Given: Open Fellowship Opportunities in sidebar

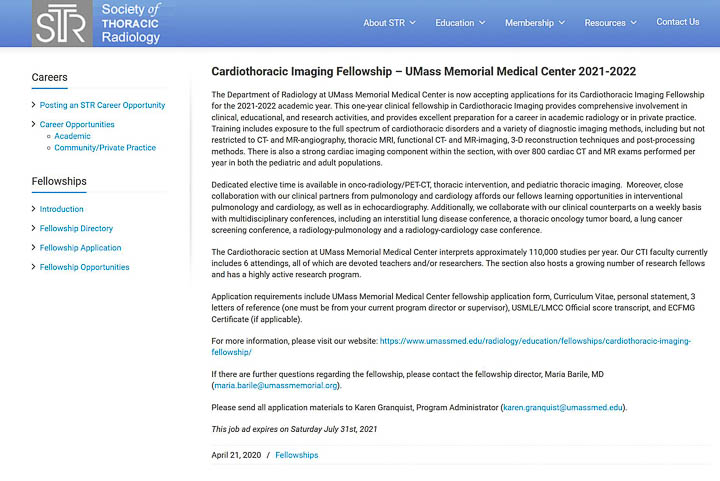Looking at the screenshot, I should click(84, 267).
